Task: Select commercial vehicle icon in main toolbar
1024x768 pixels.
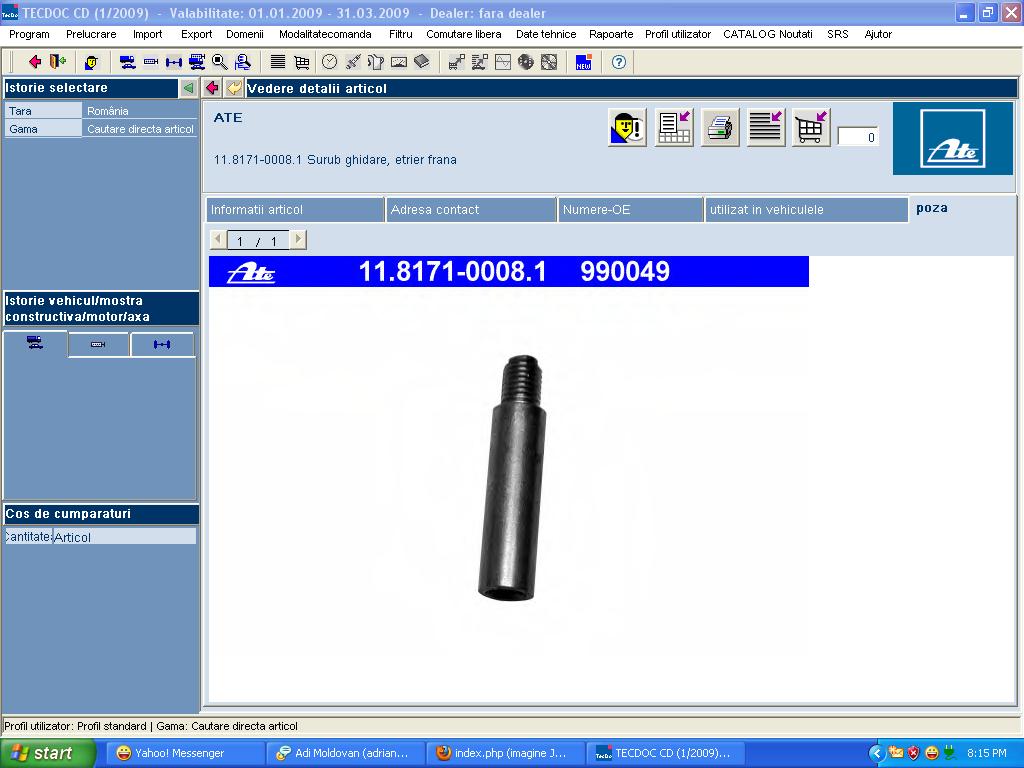Action: tap(197, 62)
